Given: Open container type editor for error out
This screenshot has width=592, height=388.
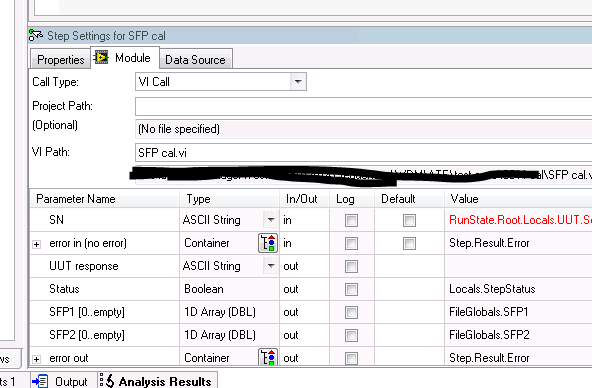Looking at the screenshot, I should point(268,357).
